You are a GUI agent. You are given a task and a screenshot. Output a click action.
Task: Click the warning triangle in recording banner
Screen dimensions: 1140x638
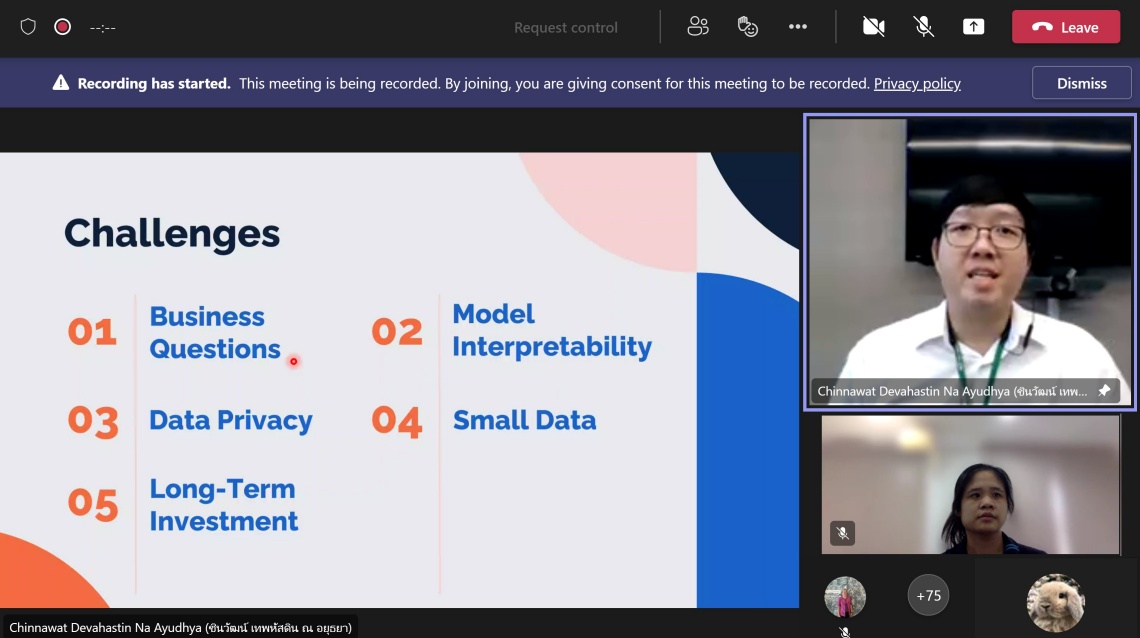pyautogui.click(x=61, y=84)
